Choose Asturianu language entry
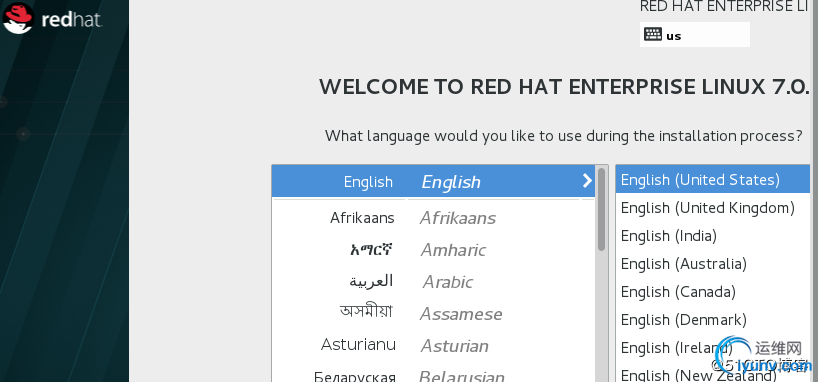818x382 pixels. coord(433,345)
